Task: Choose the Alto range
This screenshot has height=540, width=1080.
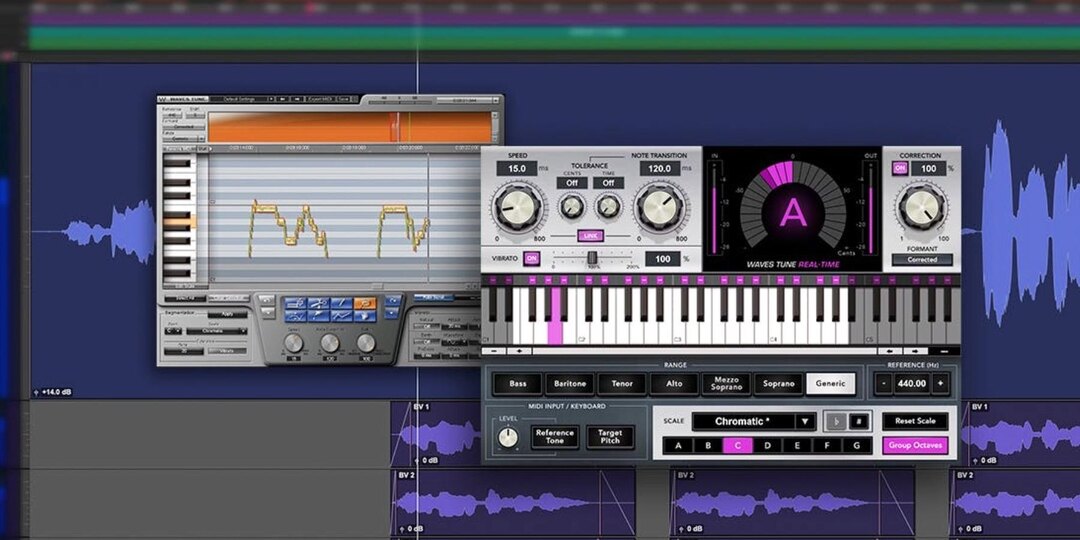Action: tap(674, 384)
